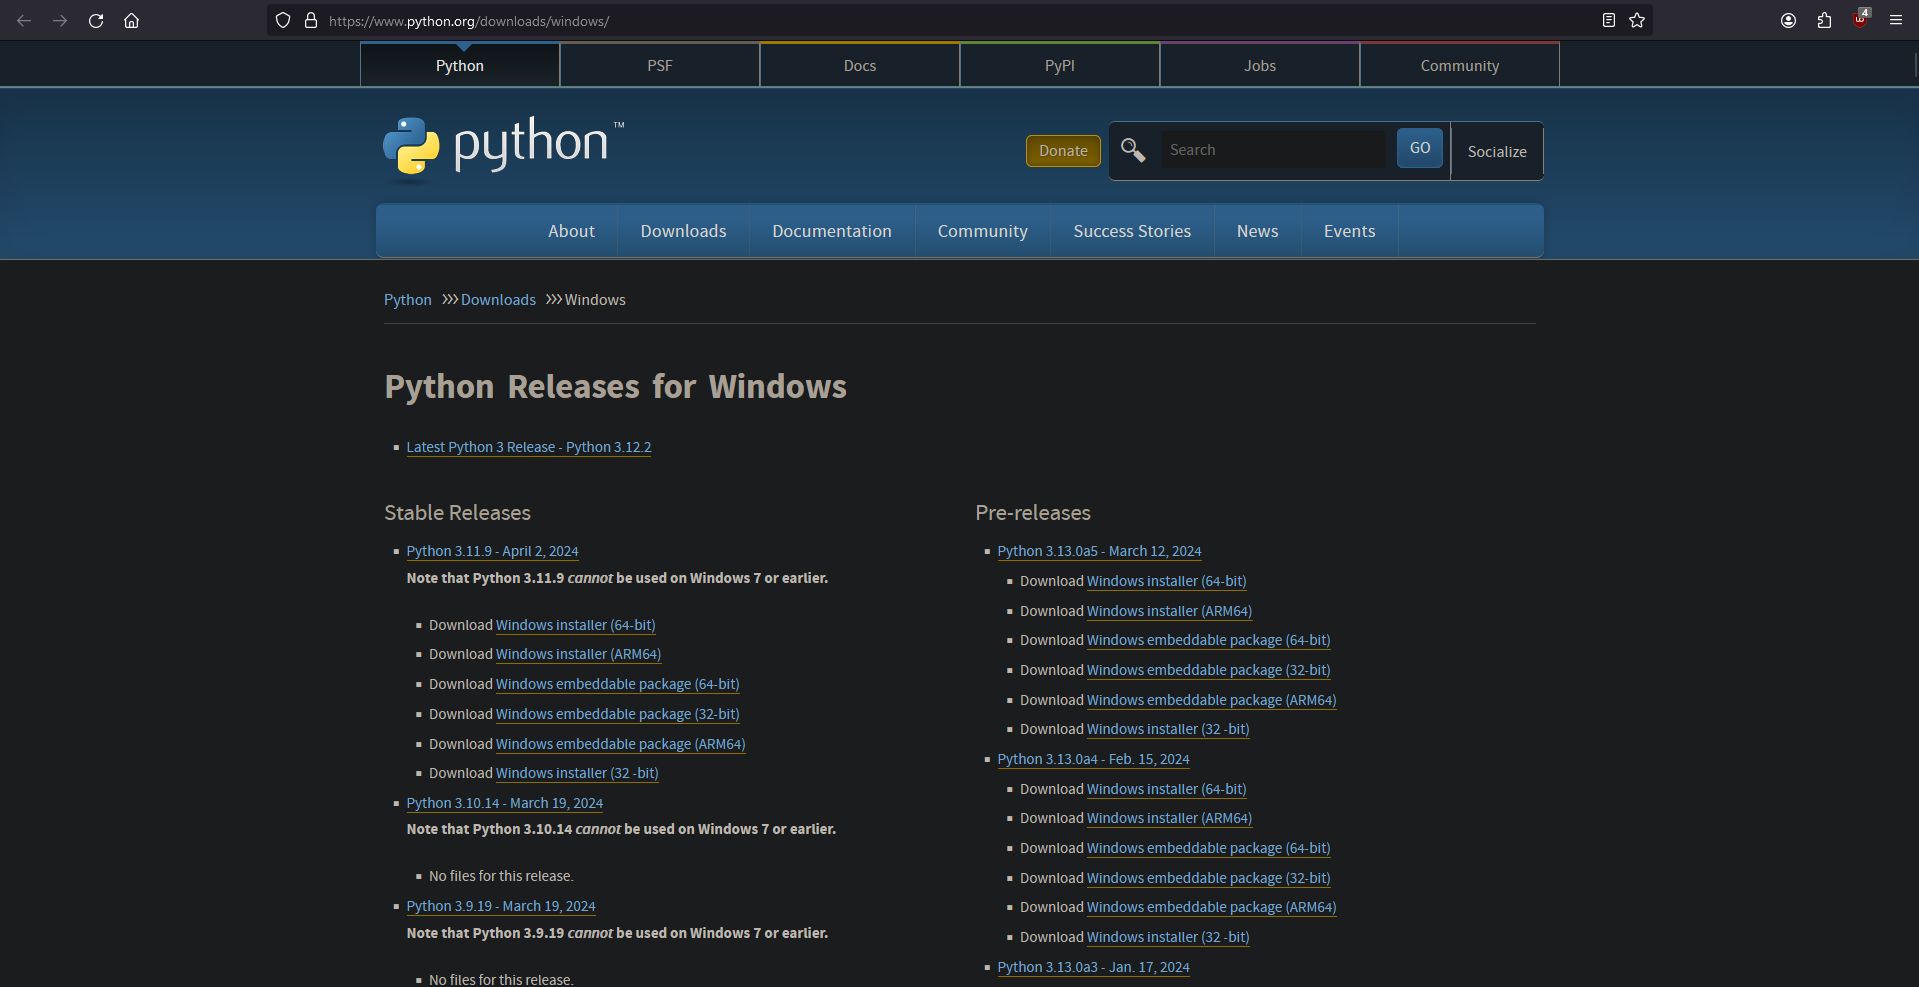This screenshot has width=1919, height=987.
Task: Select the Community top tab
Action: click(x=1460, y=65)
